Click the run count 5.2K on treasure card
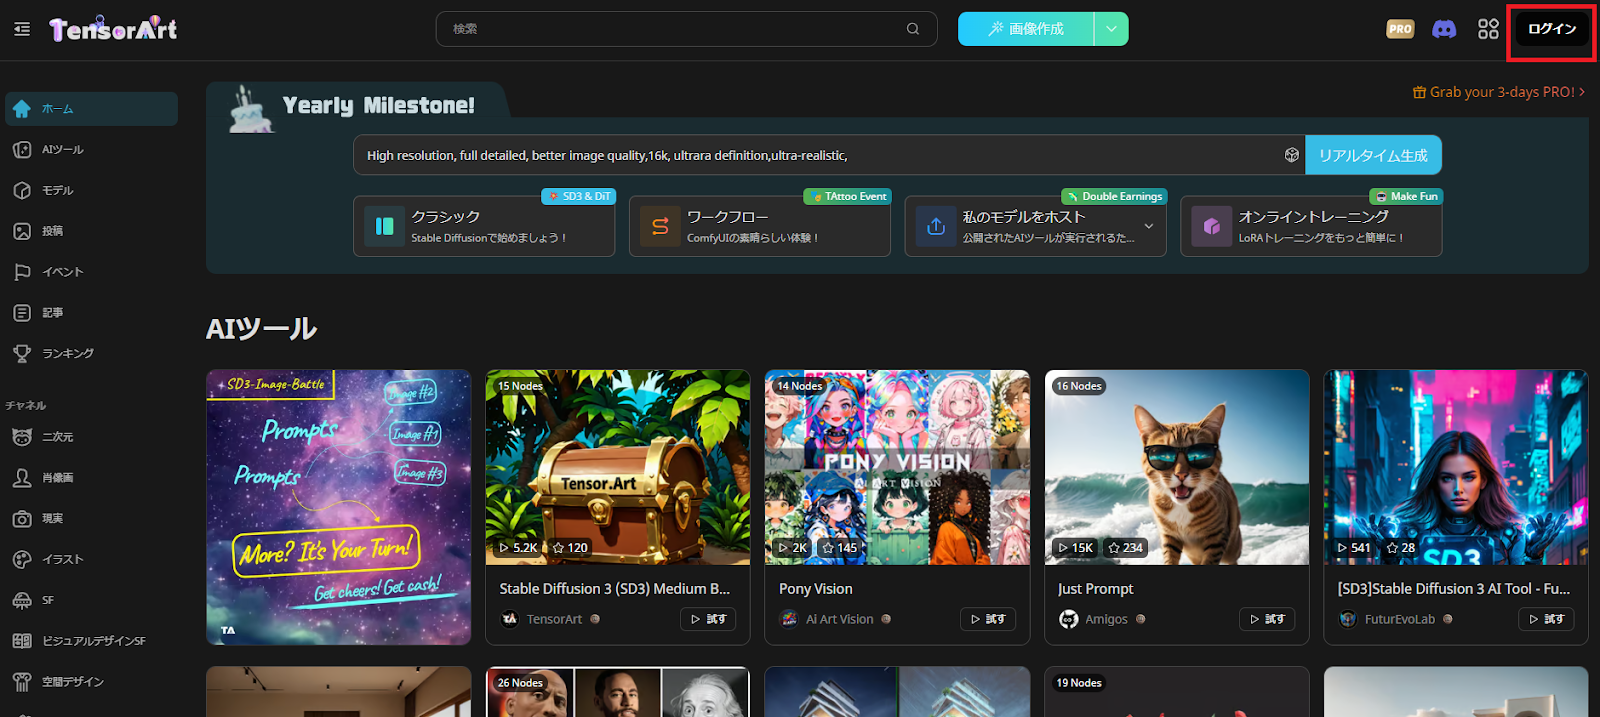 tap(518, 548)
